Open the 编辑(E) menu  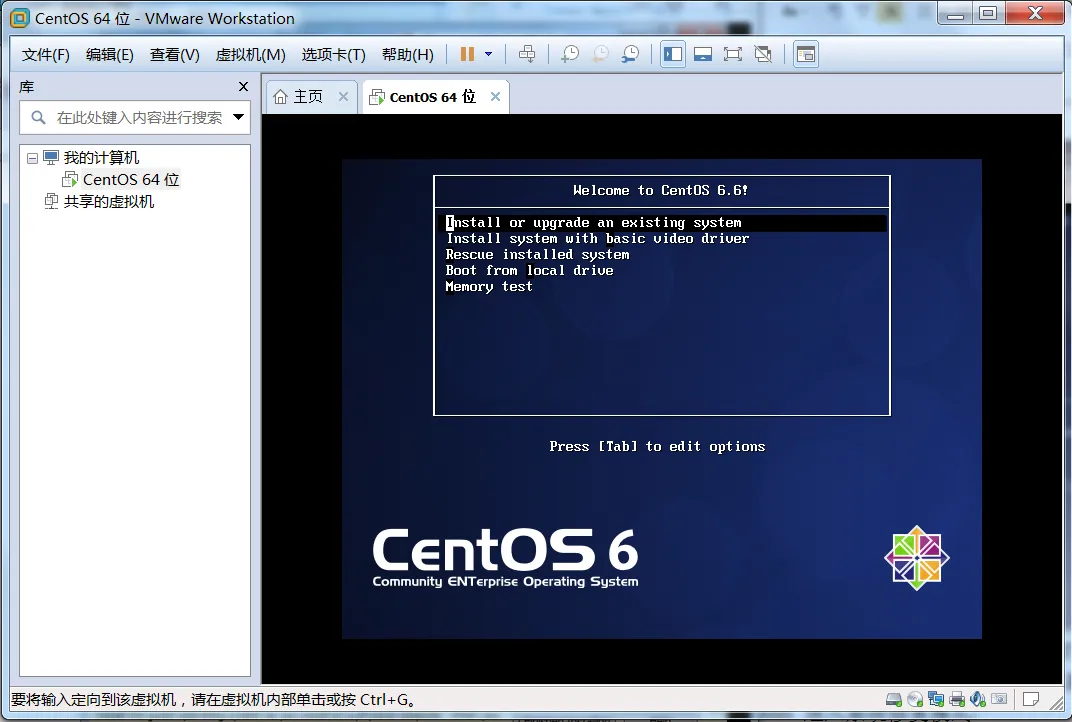(x=109, y=55)
